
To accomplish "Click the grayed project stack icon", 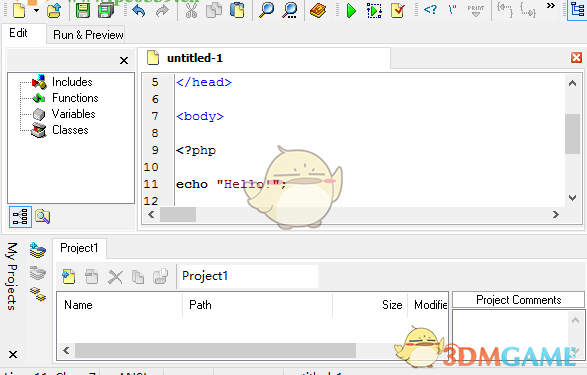I will (x=38, y=273).
